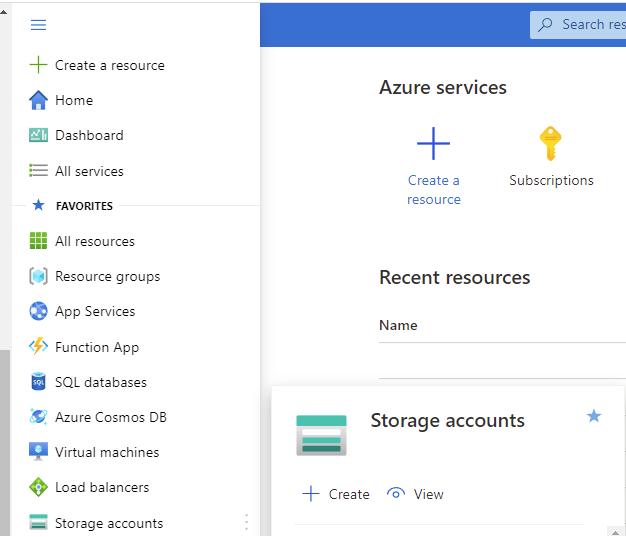
Task: Click the Load balancers diamond icon
Action: pyautogui.click(x=38, y=487)
